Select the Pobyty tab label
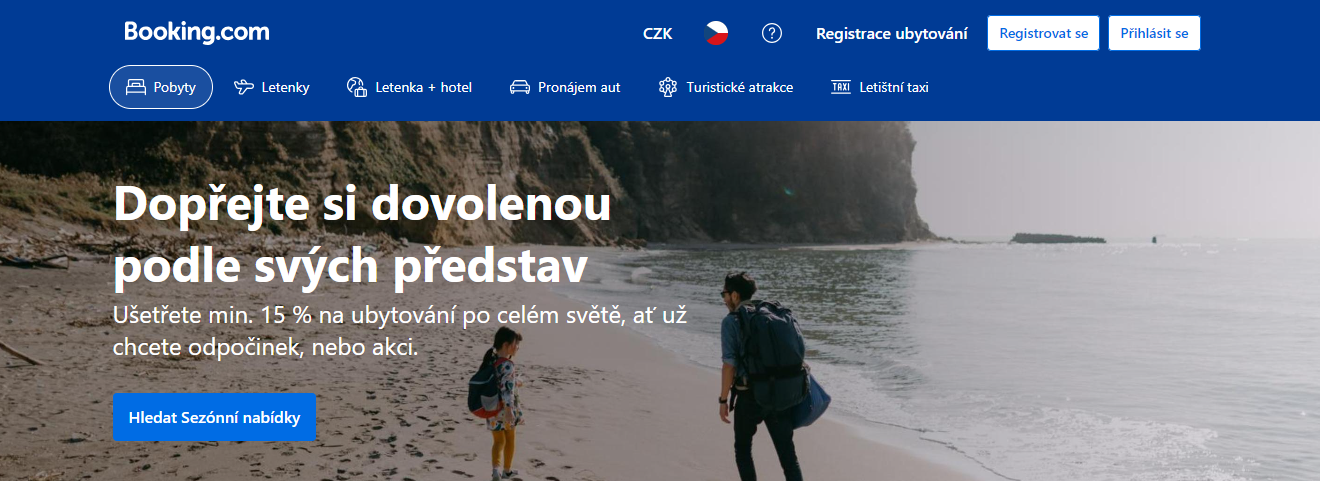Screen dimensions: 1320x481 click(176, 87)
